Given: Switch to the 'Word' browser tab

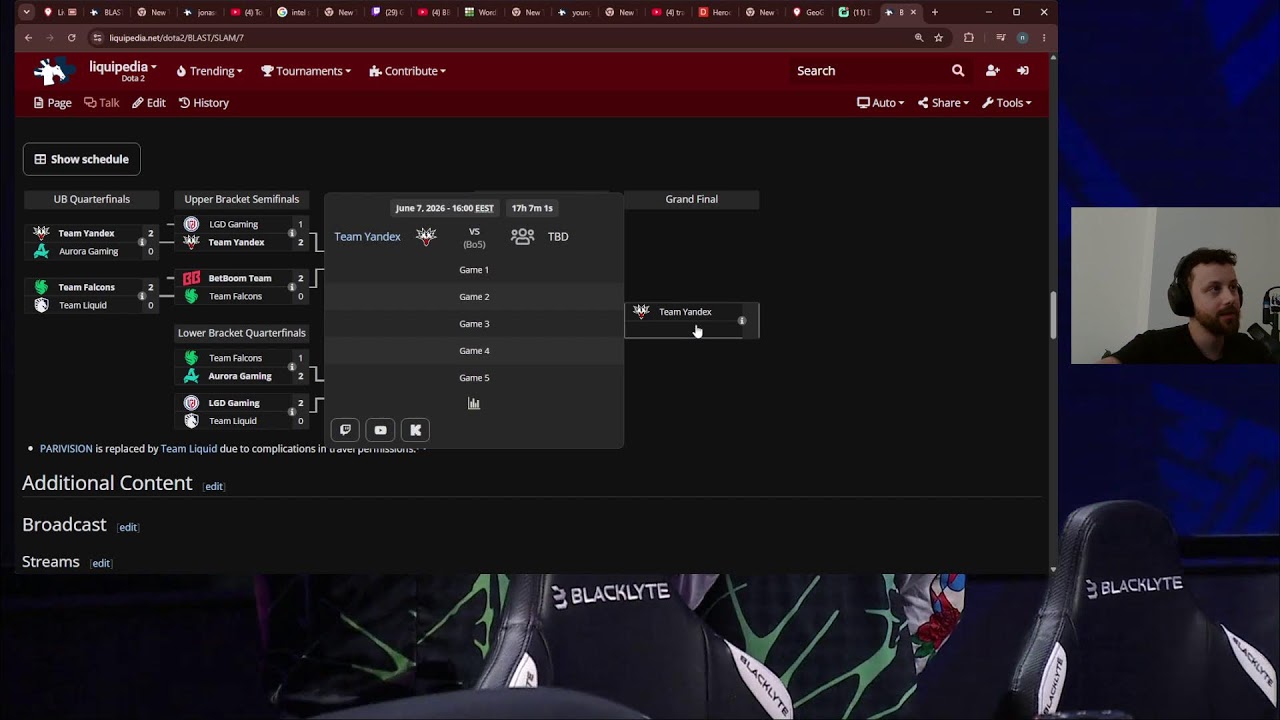Looking at the screenshot, I should tap(481, 12).
